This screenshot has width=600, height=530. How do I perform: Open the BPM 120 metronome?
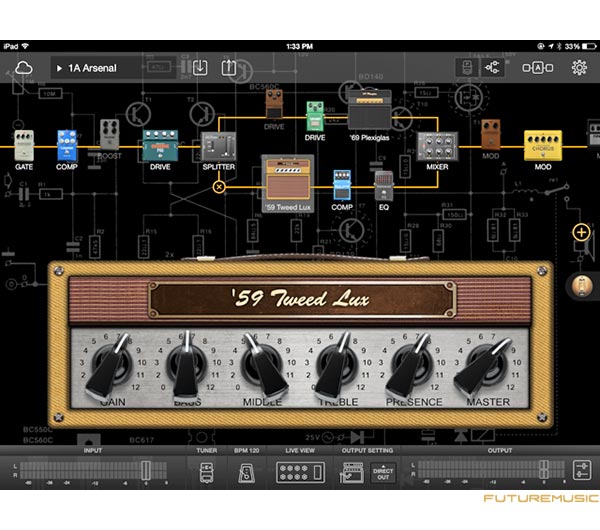246,473
